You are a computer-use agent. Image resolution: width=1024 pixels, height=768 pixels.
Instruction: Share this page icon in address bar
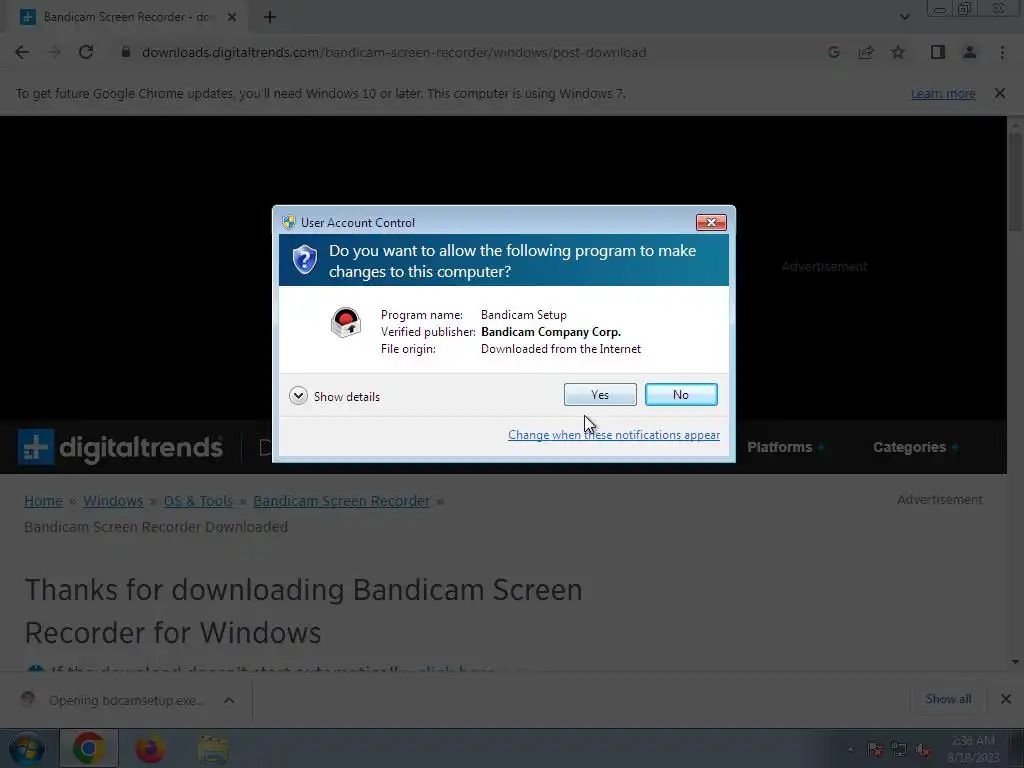[x=866, y=52]
